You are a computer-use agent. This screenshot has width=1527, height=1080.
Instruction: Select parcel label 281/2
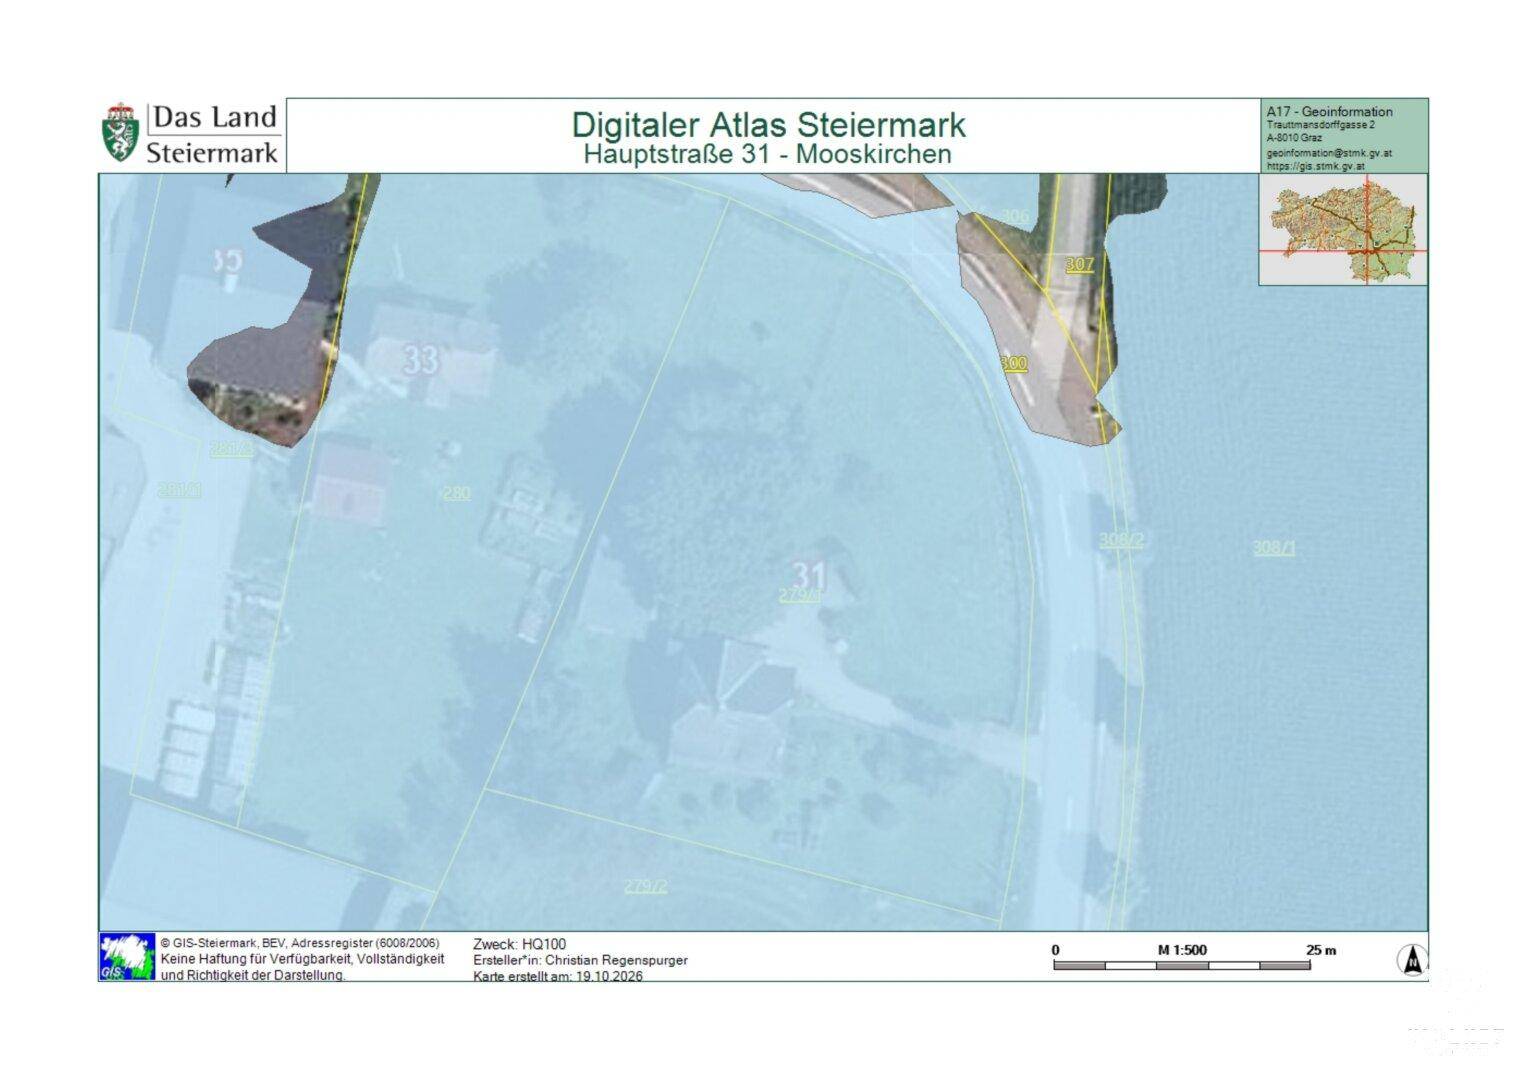tap(231, 449)
